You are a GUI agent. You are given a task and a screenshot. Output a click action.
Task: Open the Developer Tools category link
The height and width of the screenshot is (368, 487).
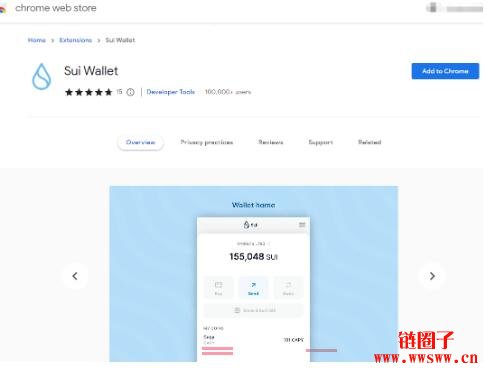coord(171,92)
